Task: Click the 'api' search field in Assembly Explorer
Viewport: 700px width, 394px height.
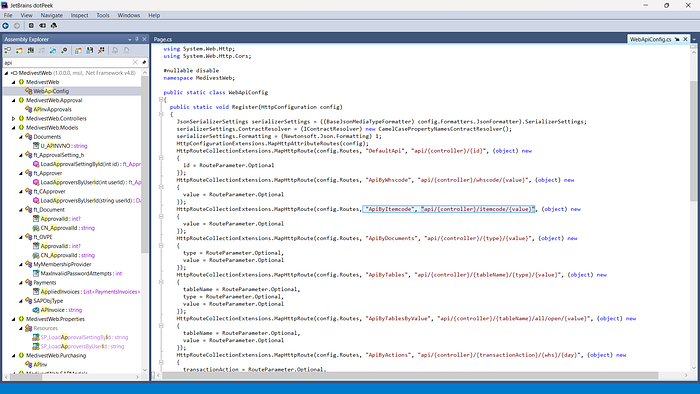Action: click(67, 62)
